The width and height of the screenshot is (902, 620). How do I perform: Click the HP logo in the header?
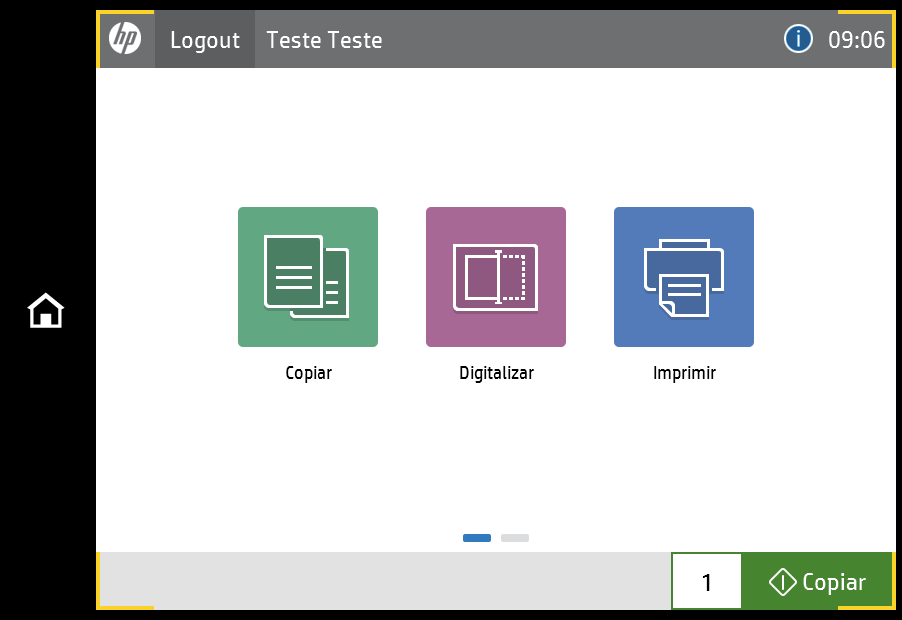125,40
